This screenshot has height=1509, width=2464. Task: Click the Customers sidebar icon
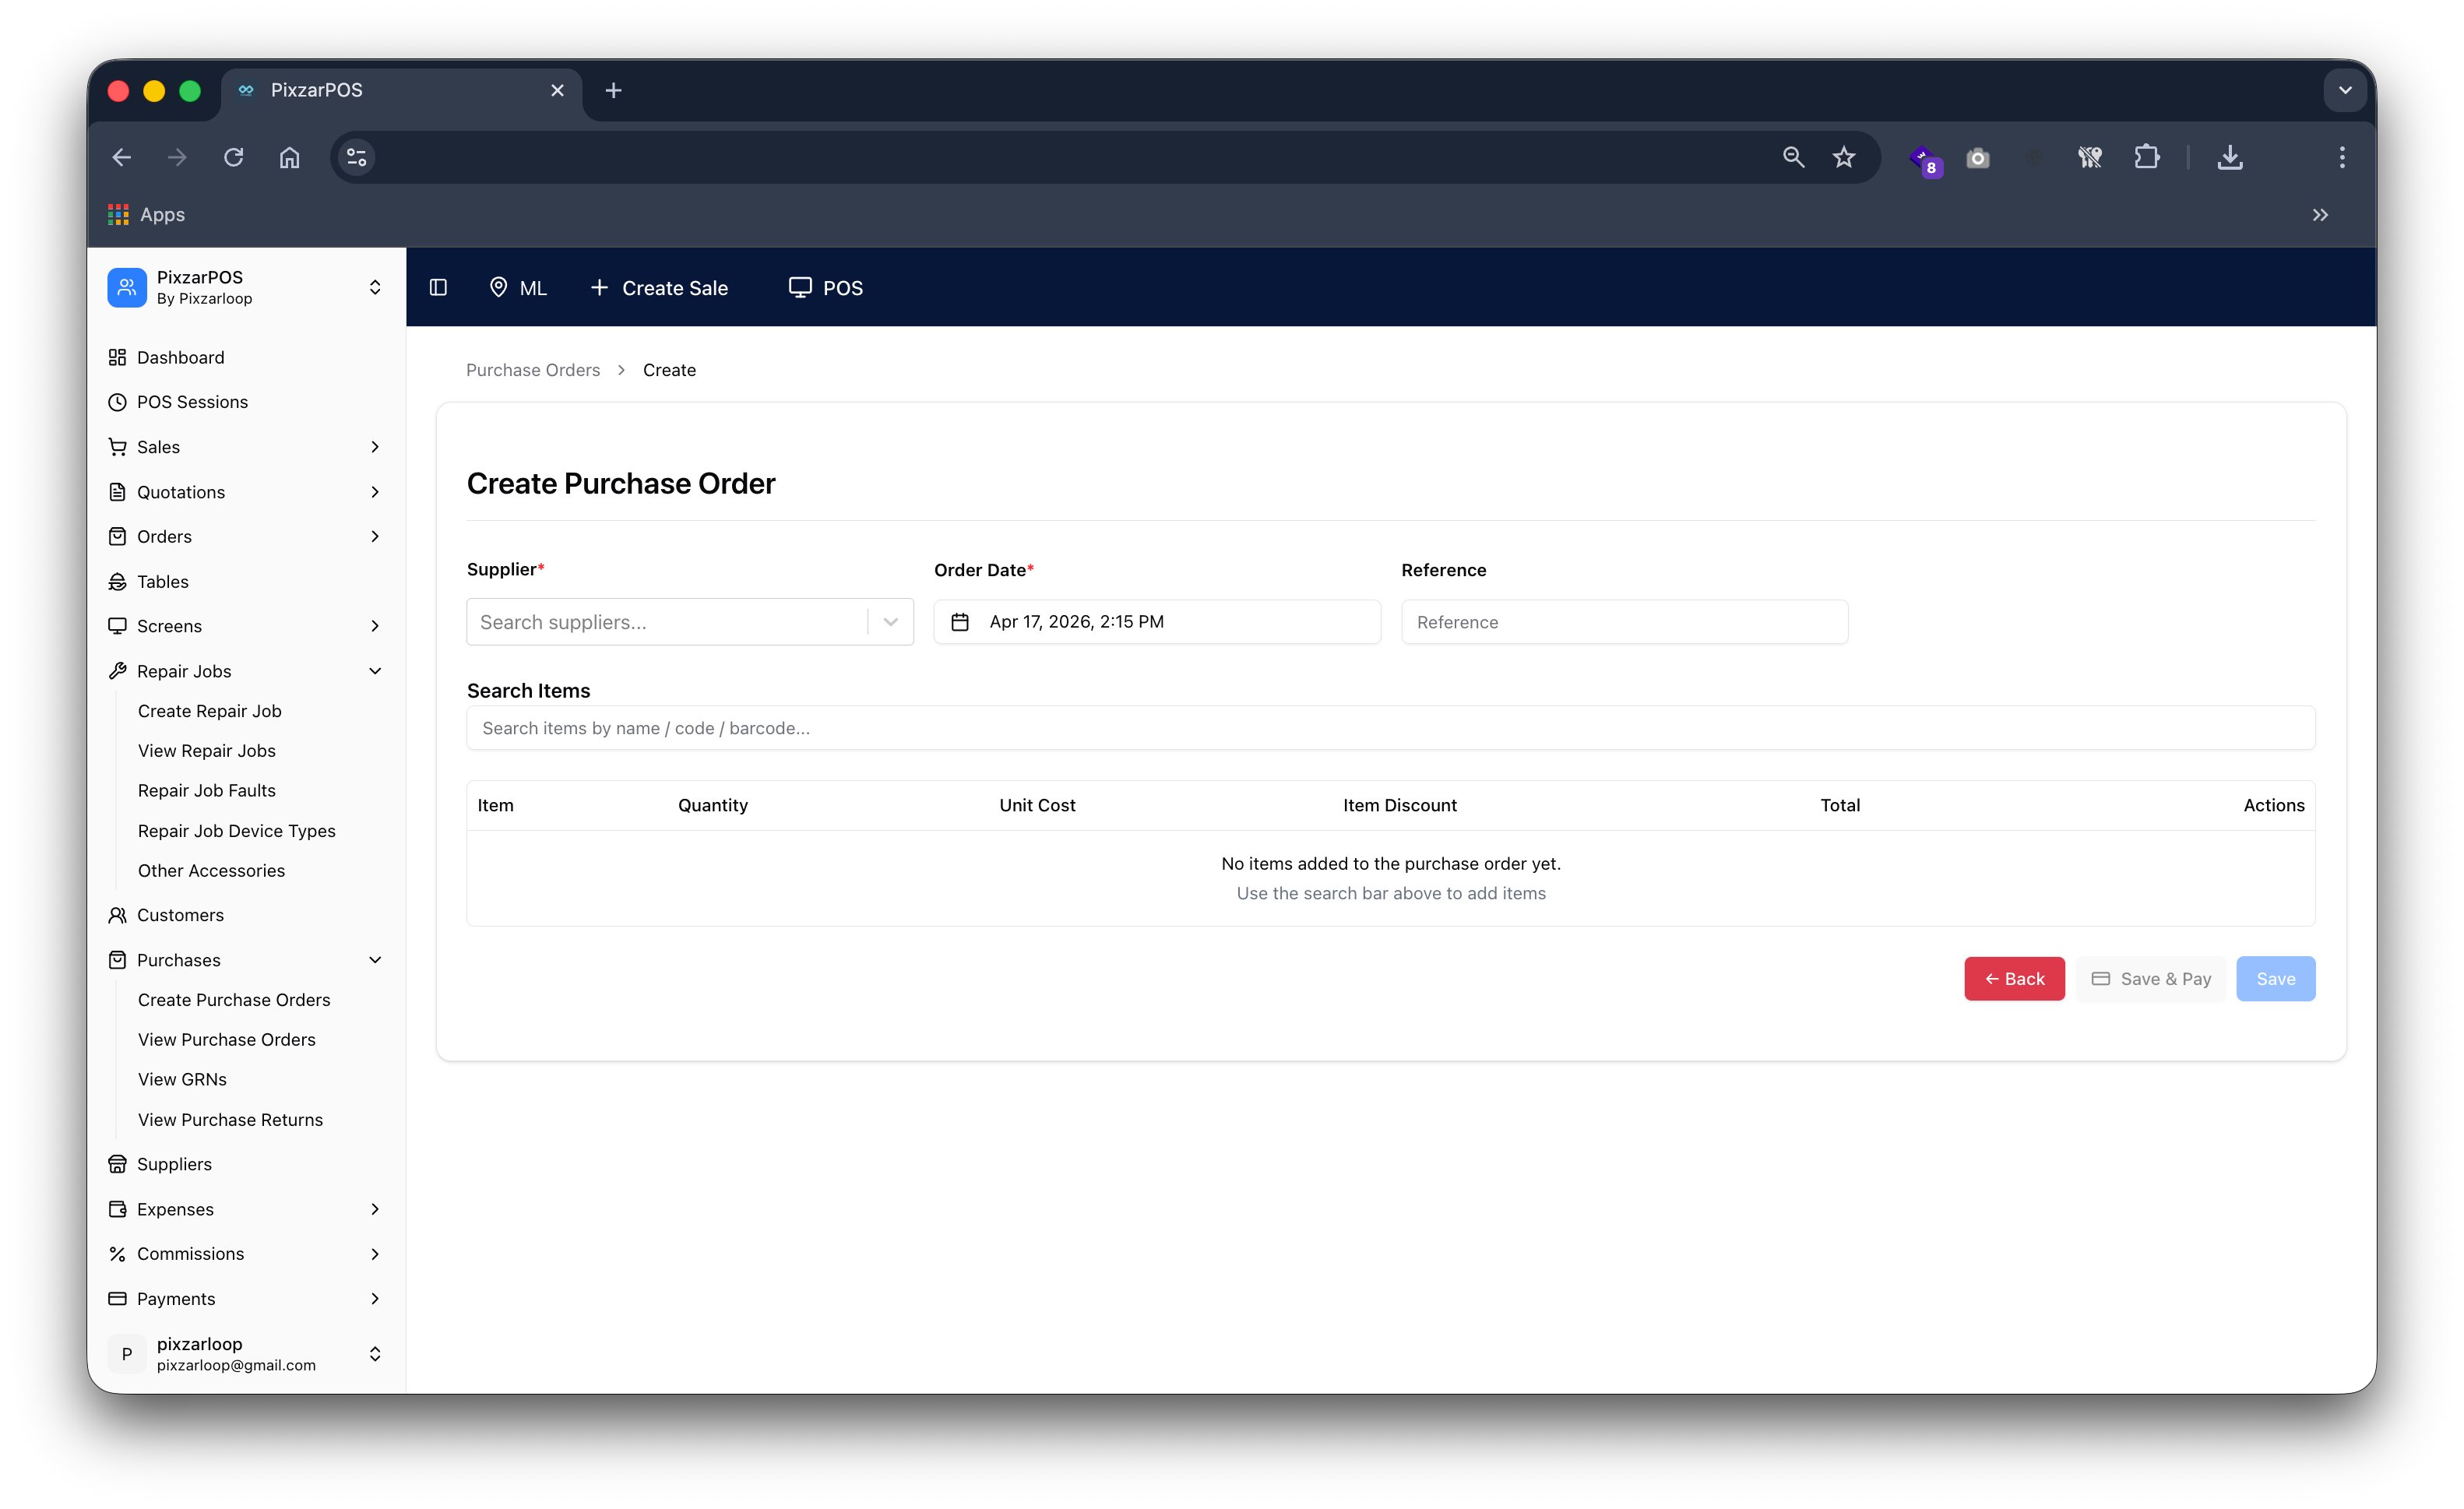point(118,915)
